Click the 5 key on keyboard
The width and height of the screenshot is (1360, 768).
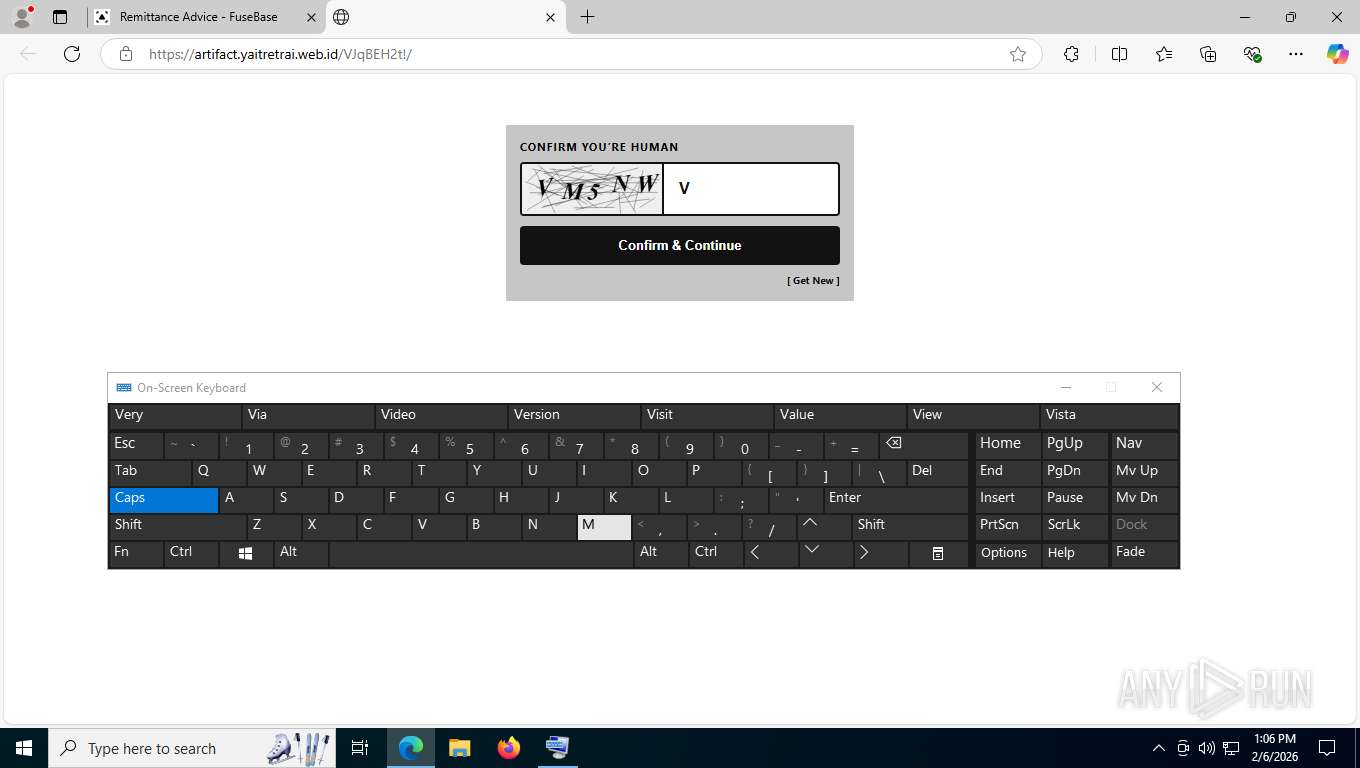[x=466, y=446]
